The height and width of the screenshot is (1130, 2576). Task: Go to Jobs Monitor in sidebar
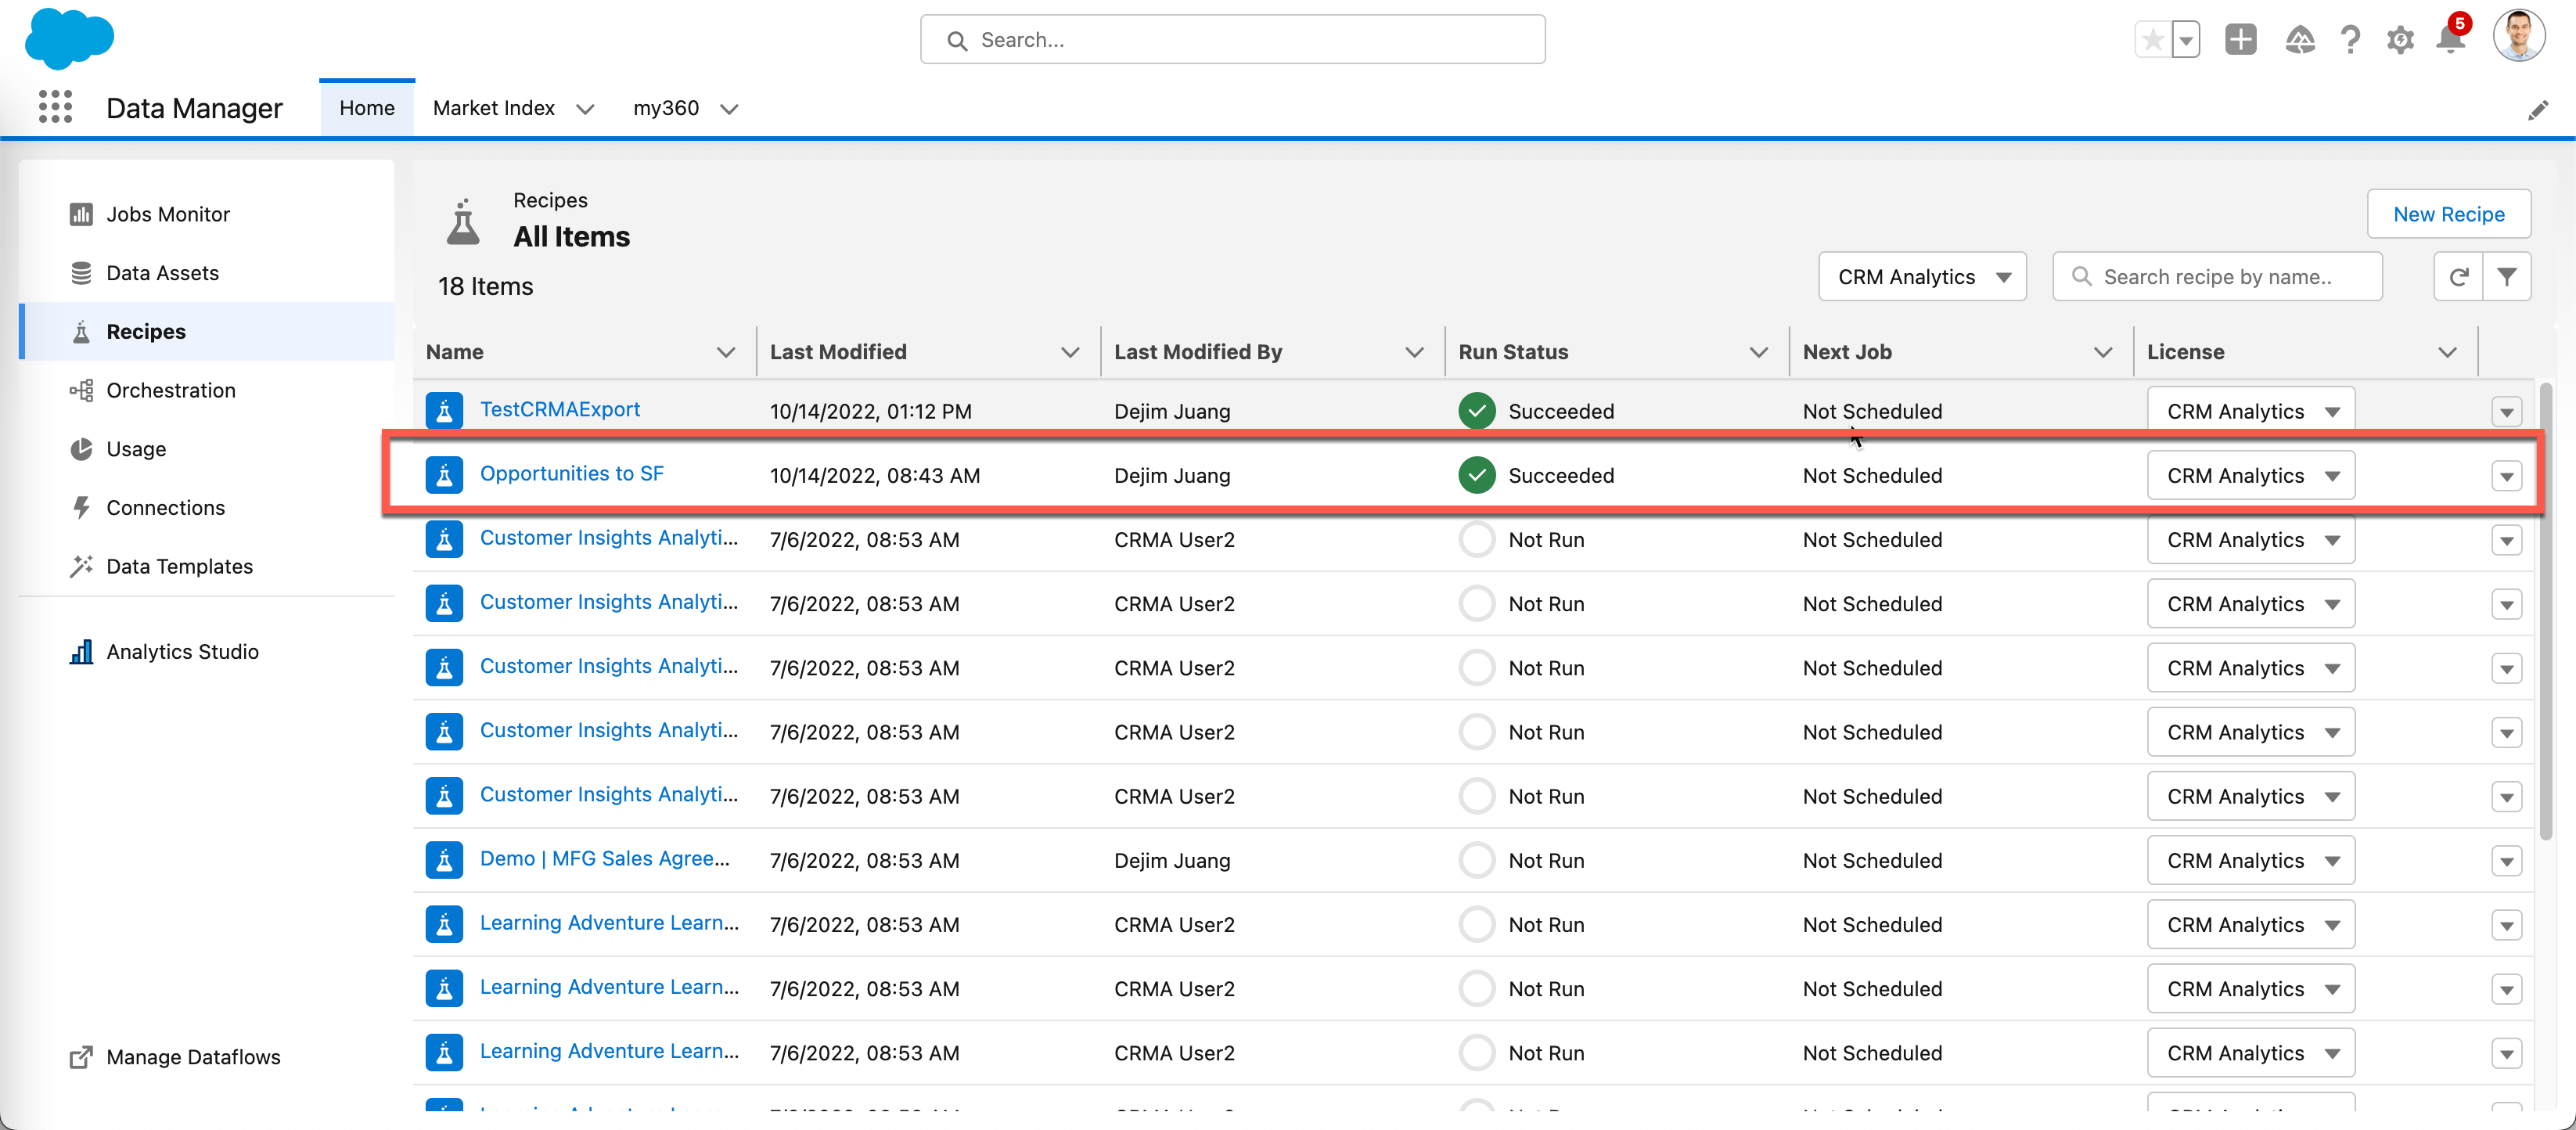pos(168,214)
